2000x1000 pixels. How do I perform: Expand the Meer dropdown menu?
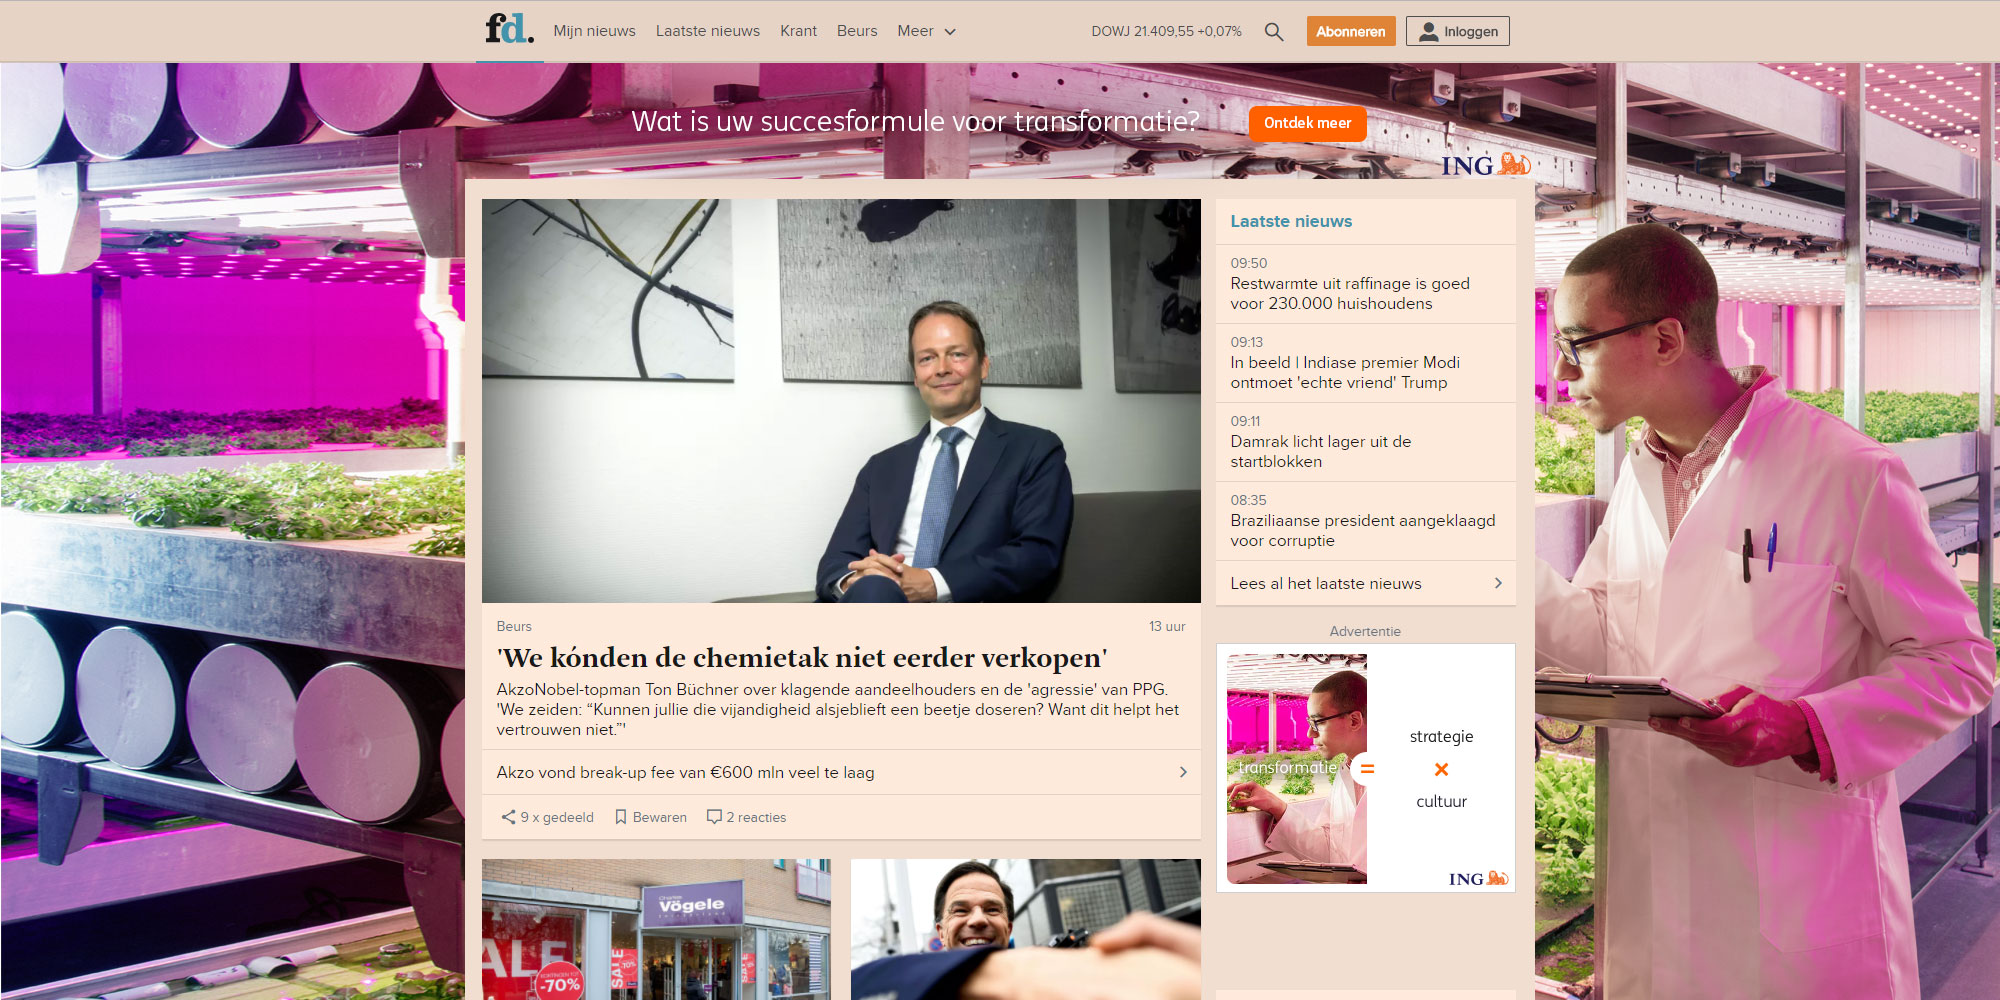pyautogui.click(x=926, y=31)
